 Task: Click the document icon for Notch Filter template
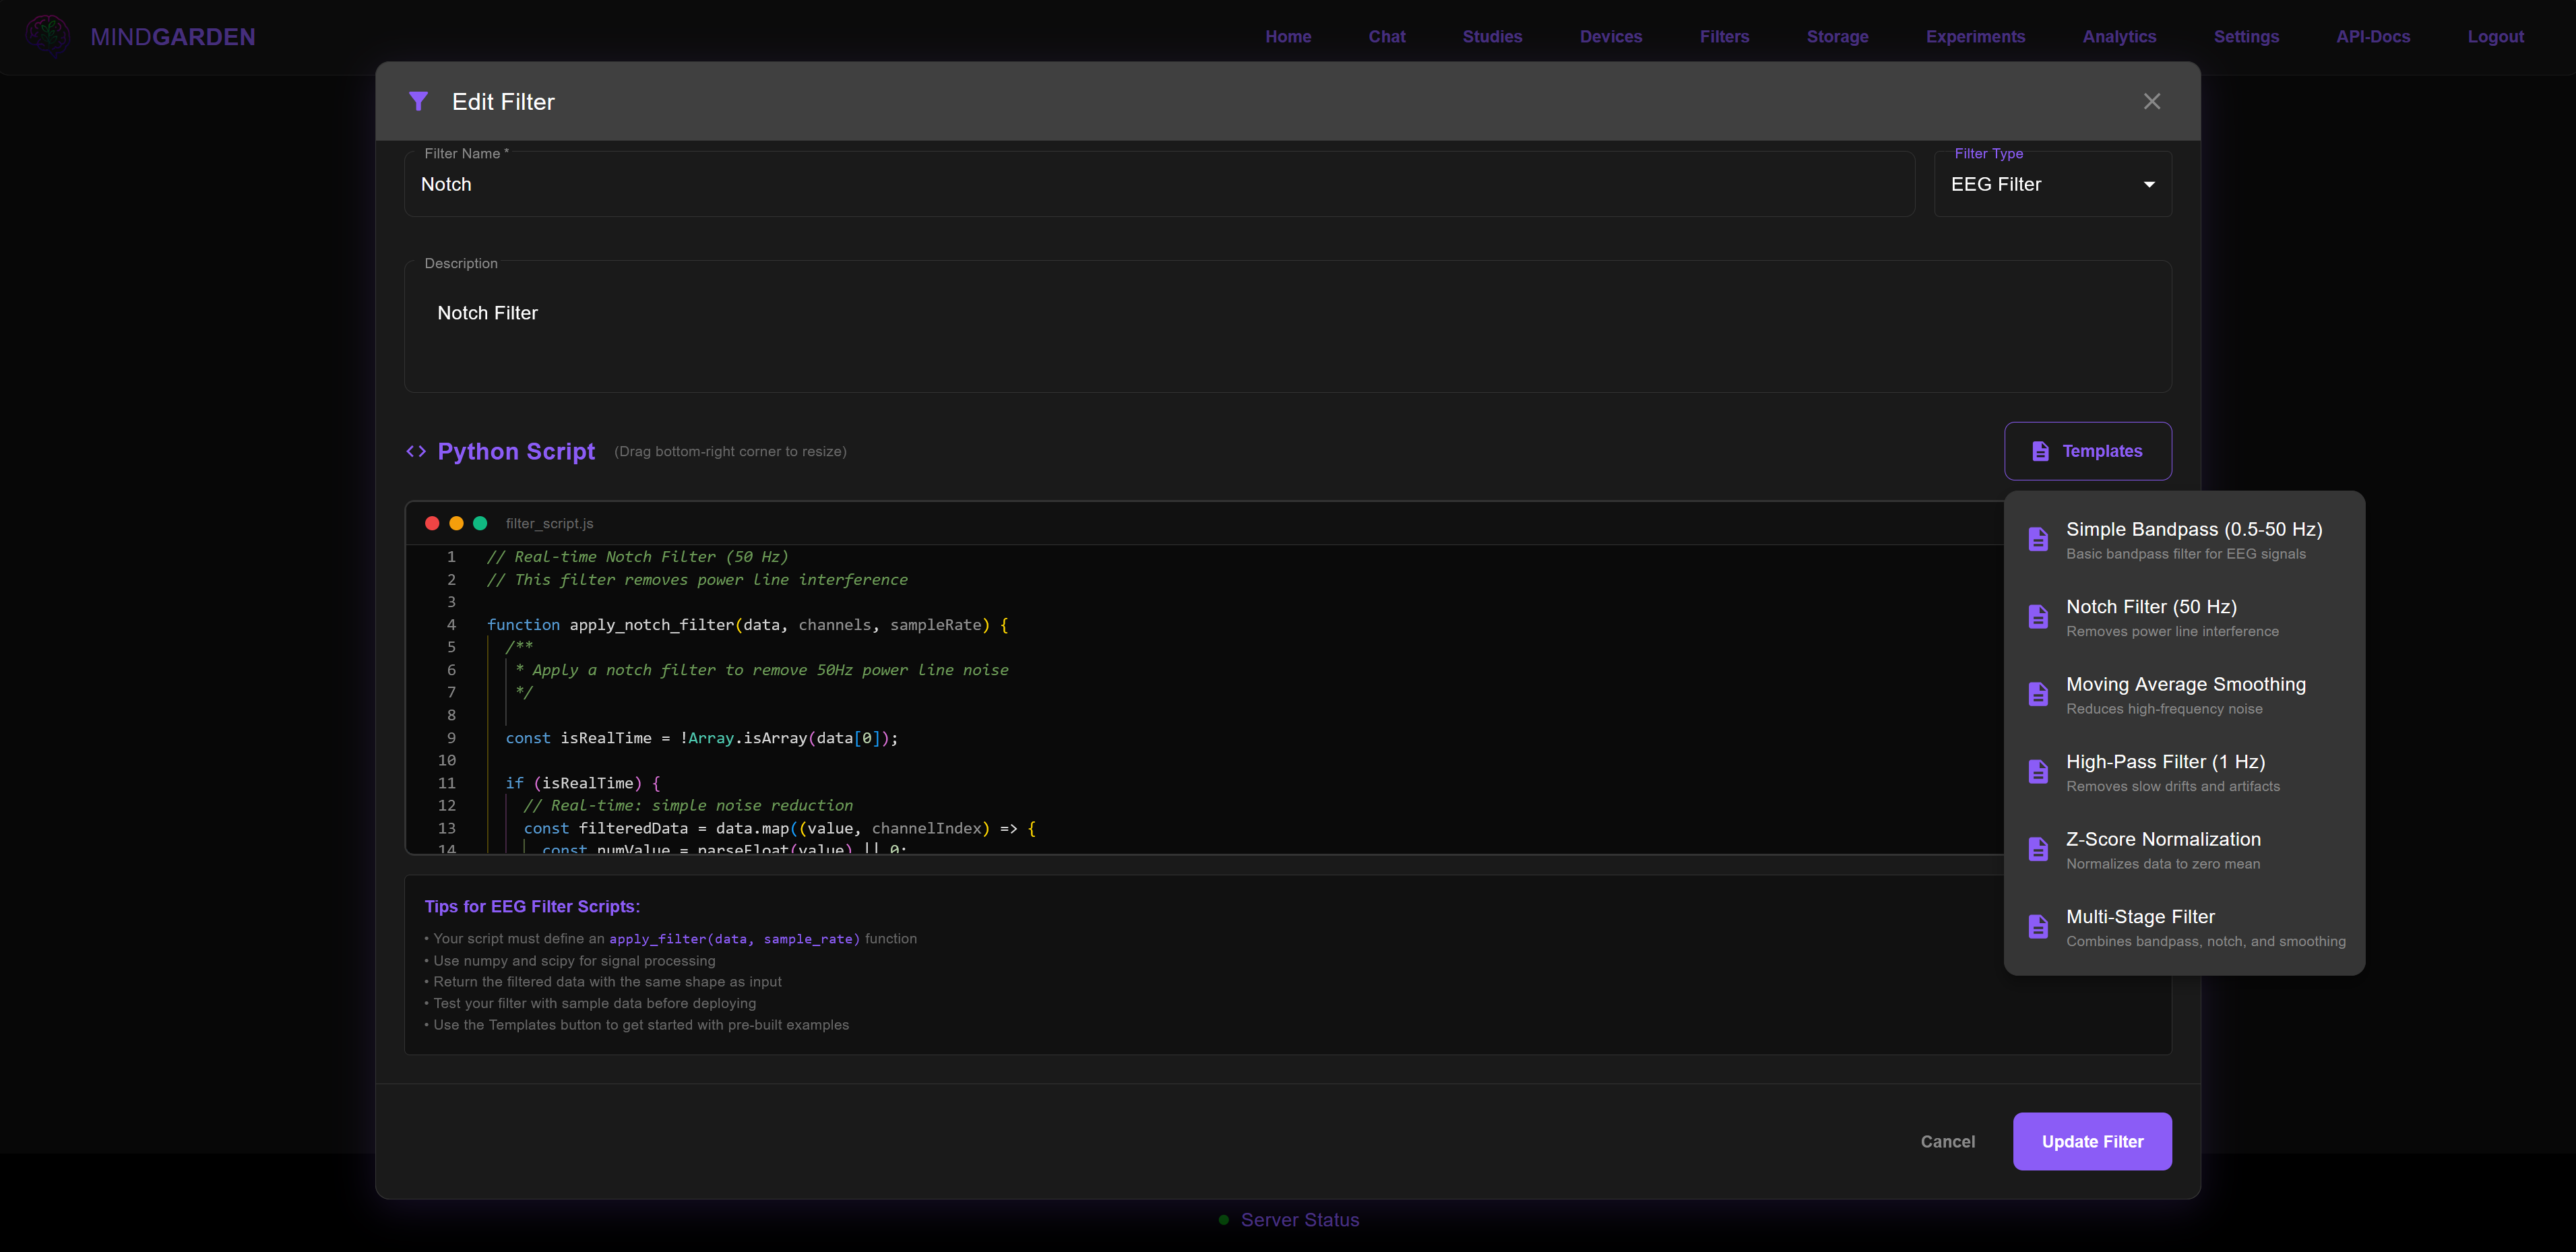tap(2038, 617)
